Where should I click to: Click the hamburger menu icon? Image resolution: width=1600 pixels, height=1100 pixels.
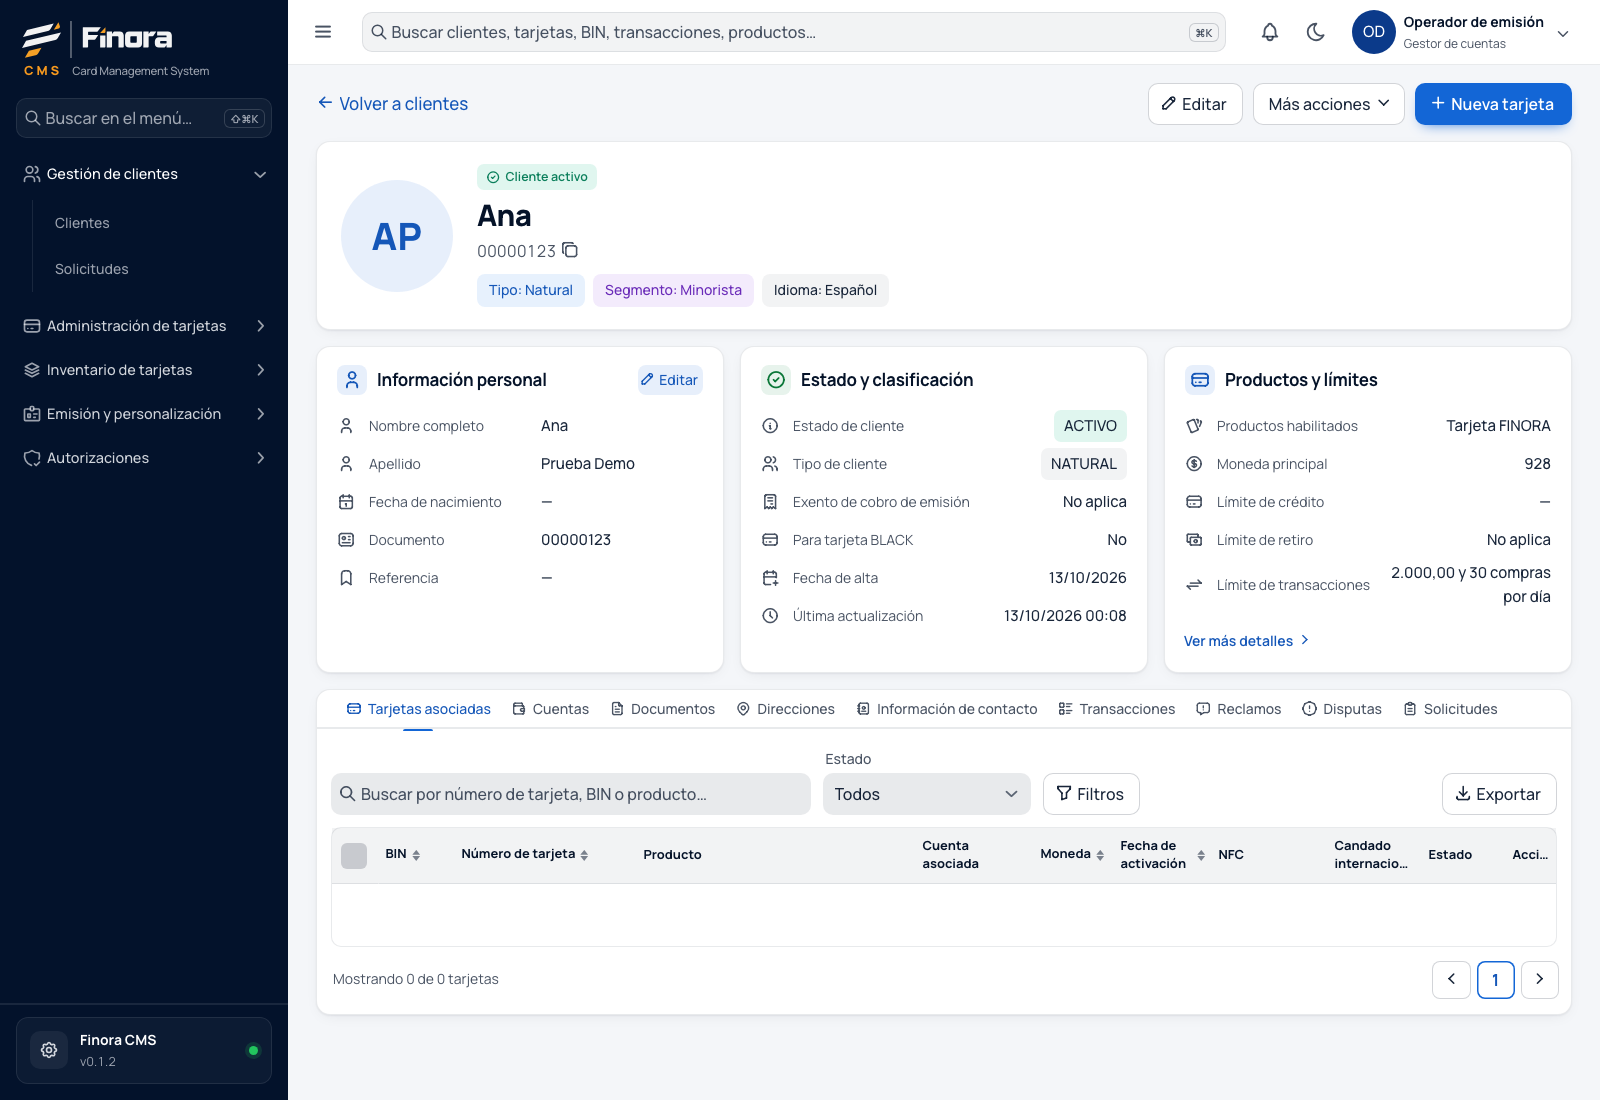pyautogui.click(x=323, y=32)
